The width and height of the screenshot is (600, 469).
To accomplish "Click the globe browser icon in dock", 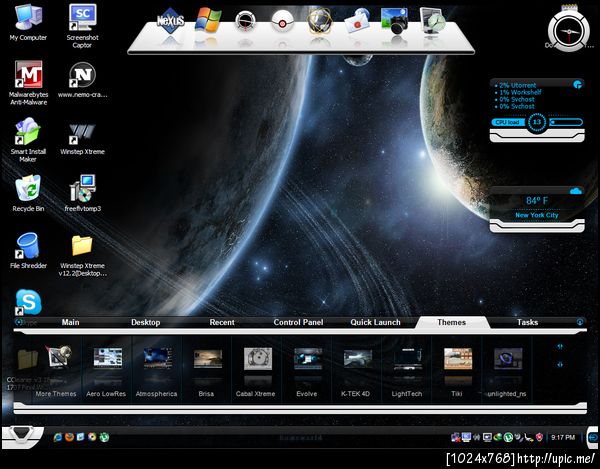I will pos(319,20).
